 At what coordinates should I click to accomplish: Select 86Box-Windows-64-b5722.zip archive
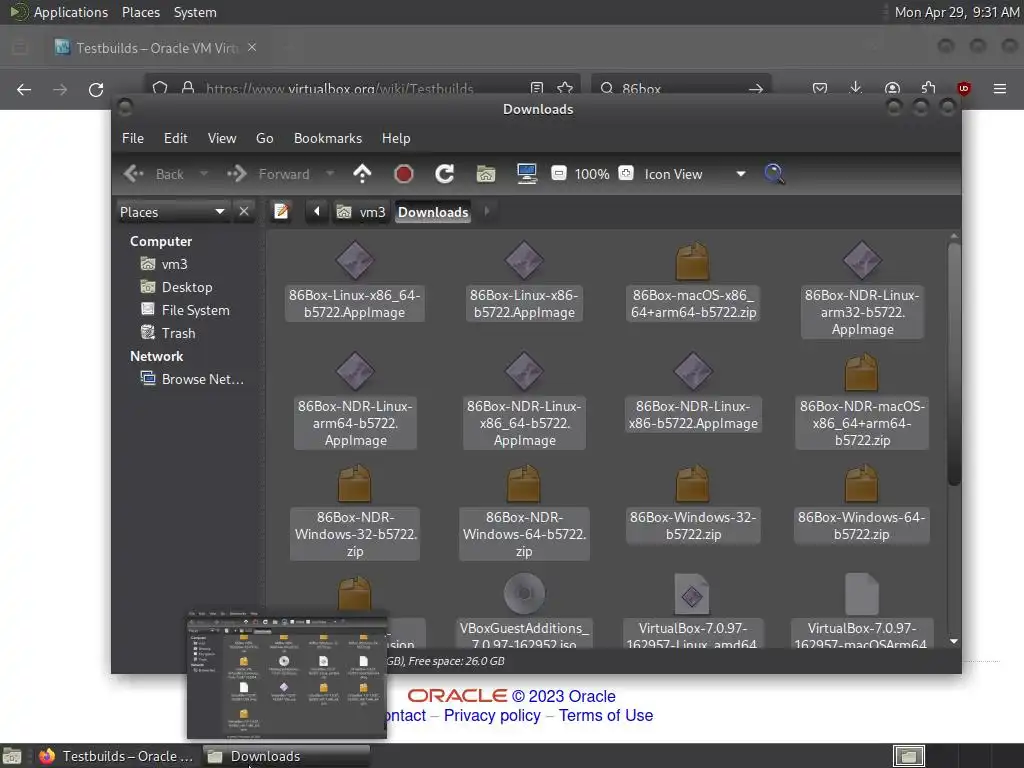861,483
